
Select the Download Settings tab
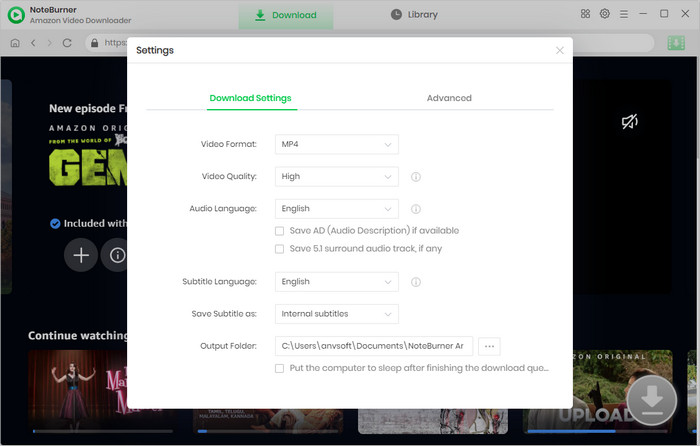pos(250,98)
